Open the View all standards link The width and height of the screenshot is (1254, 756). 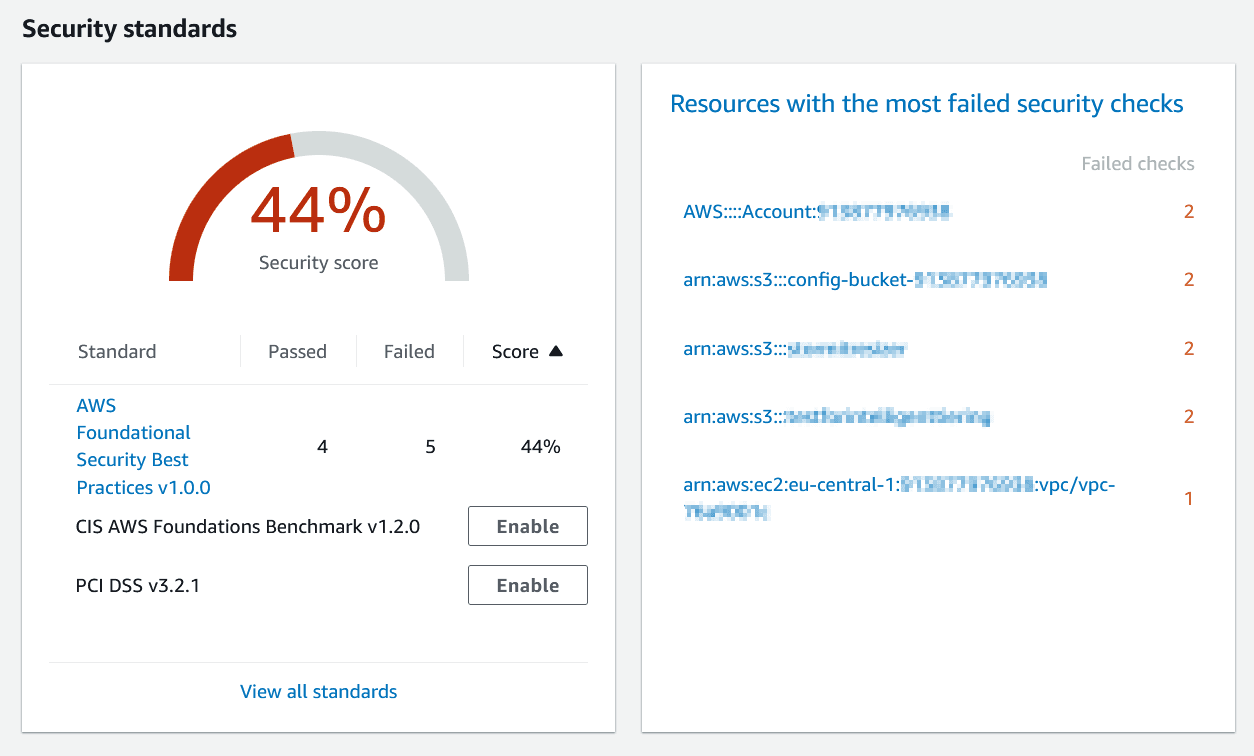pyautogui.click(x=319, y=691)
